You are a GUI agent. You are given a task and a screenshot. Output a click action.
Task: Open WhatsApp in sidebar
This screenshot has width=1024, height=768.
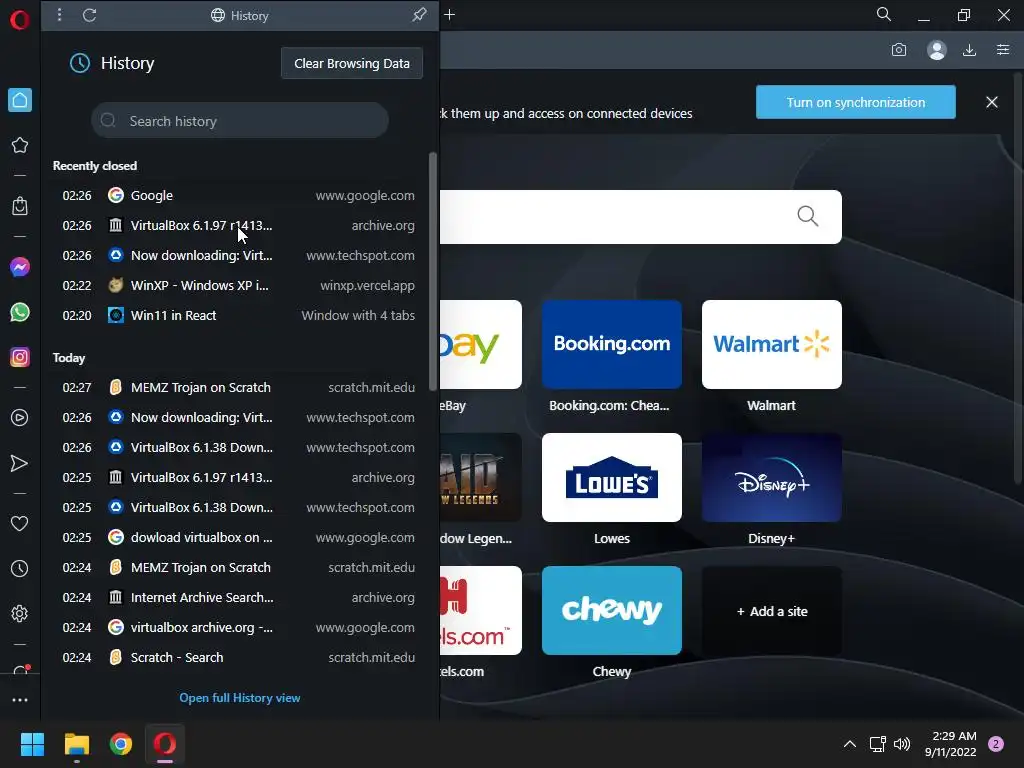click(20, 312)
